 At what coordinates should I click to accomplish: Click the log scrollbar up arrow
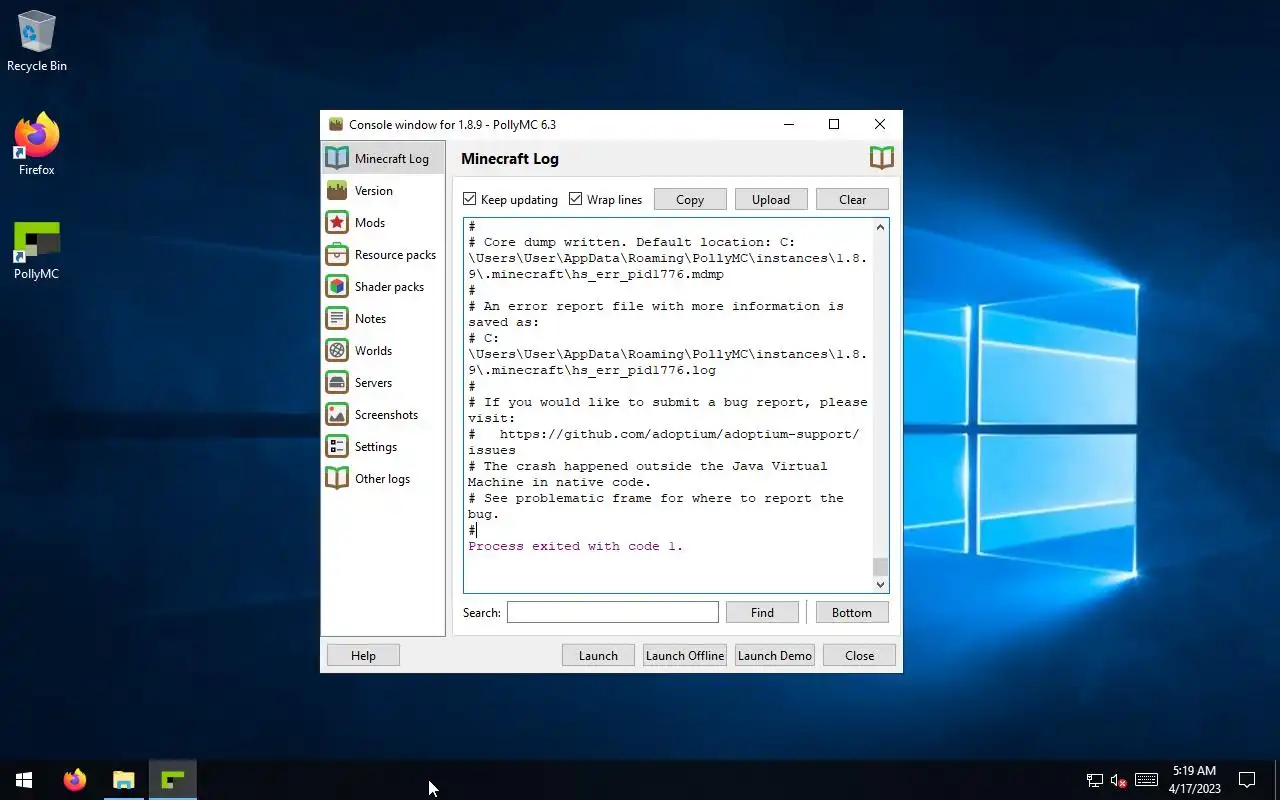tap(880, 227)
